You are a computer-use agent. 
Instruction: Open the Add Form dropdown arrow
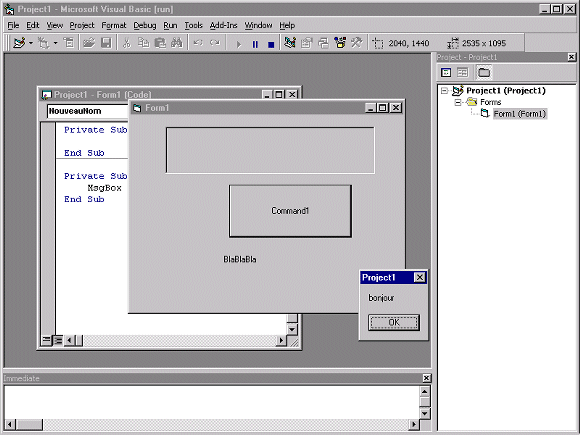pos(55,43)
